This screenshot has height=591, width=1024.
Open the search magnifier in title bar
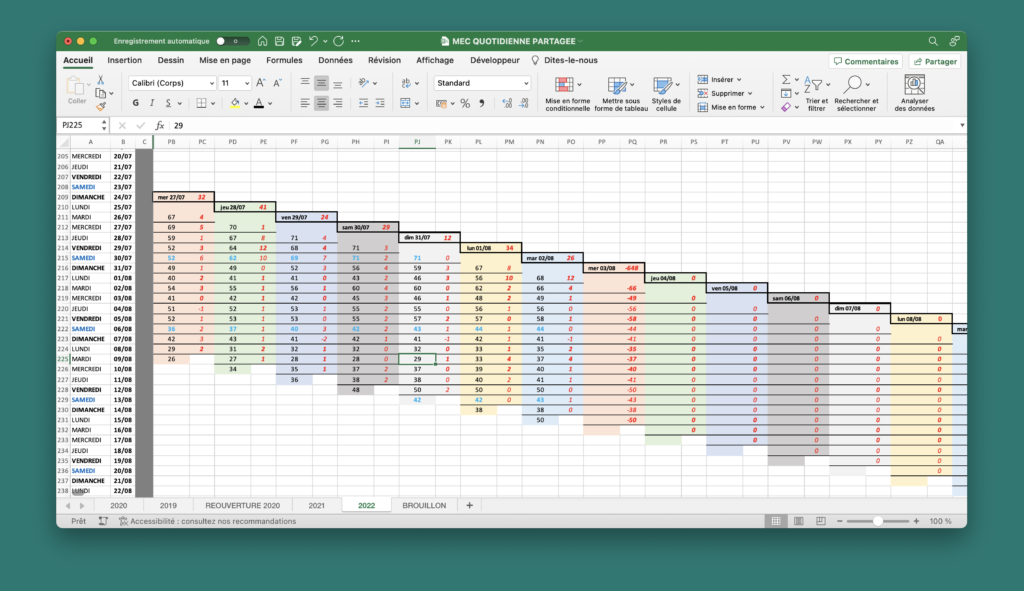(933, 41)
